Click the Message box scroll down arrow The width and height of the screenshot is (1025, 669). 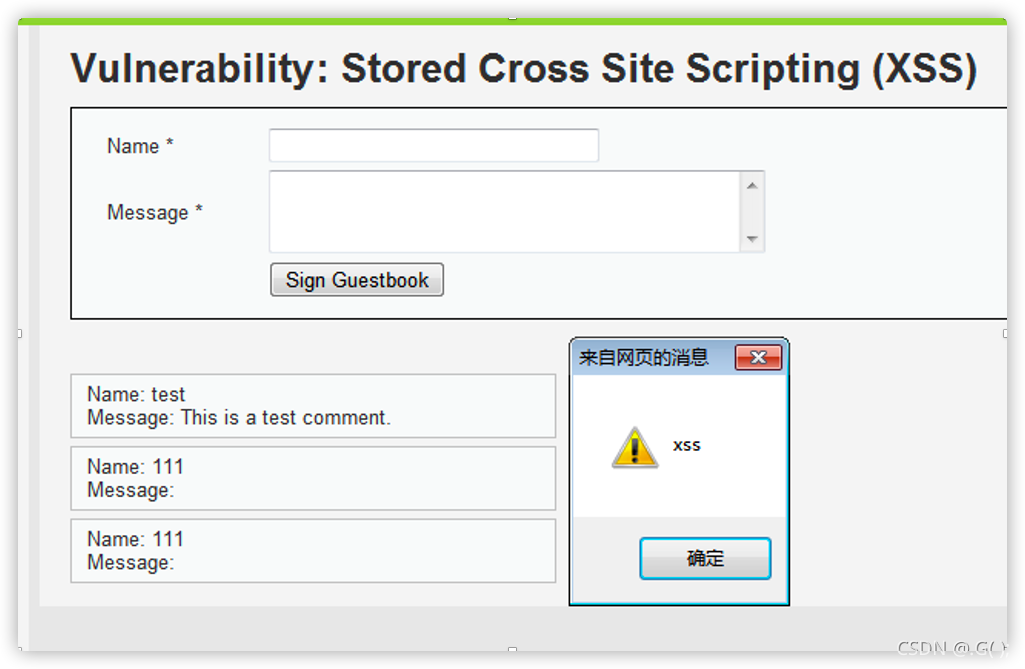tap(752, 239)
